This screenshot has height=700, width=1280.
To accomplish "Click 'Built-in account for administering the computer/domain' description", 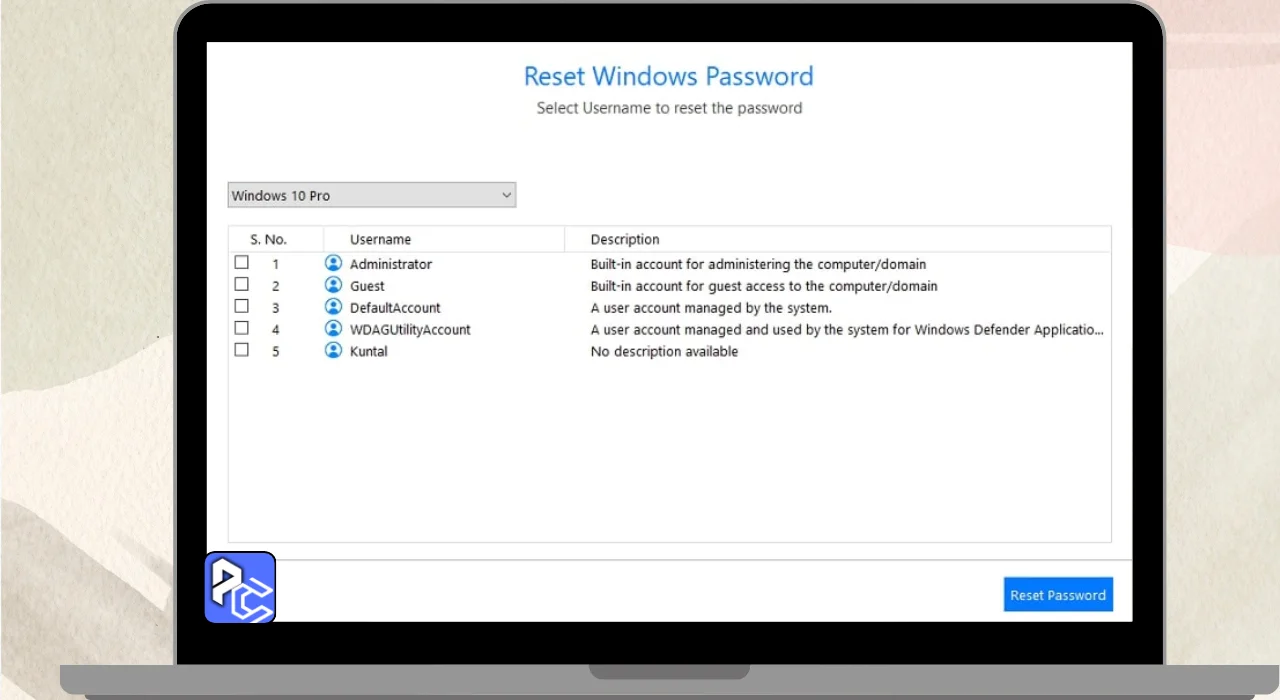I will [x=758, y=264].
